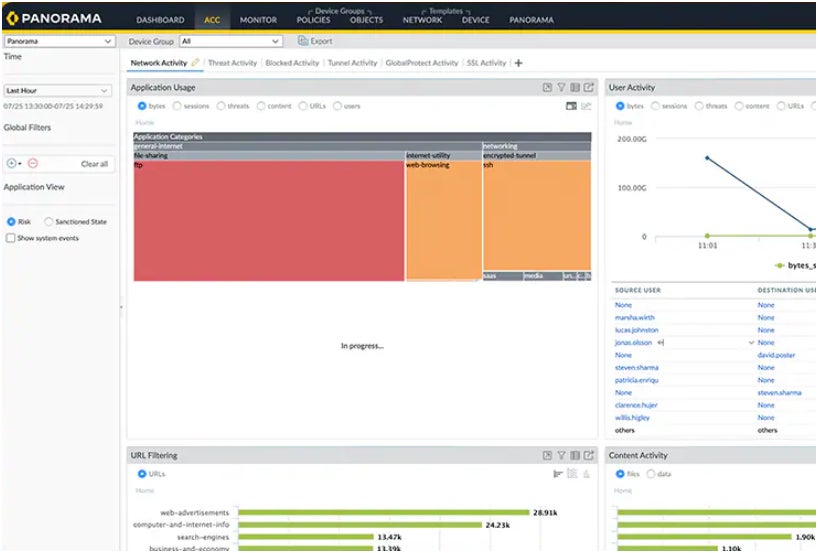Click source user steven.sharma link
This screenshot has height=553, width=818.
(x=636, y=367)
